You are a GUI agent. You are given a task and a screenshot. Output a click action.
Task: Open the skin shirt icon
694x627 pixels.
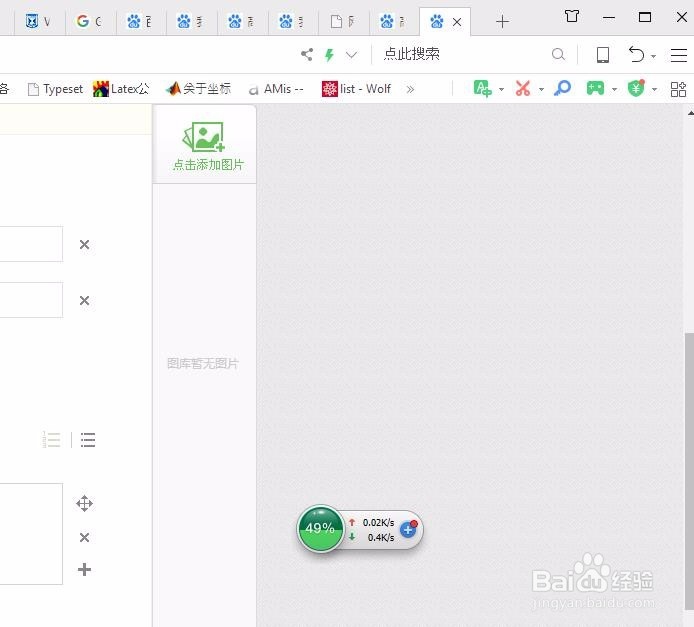click(572, 17)
